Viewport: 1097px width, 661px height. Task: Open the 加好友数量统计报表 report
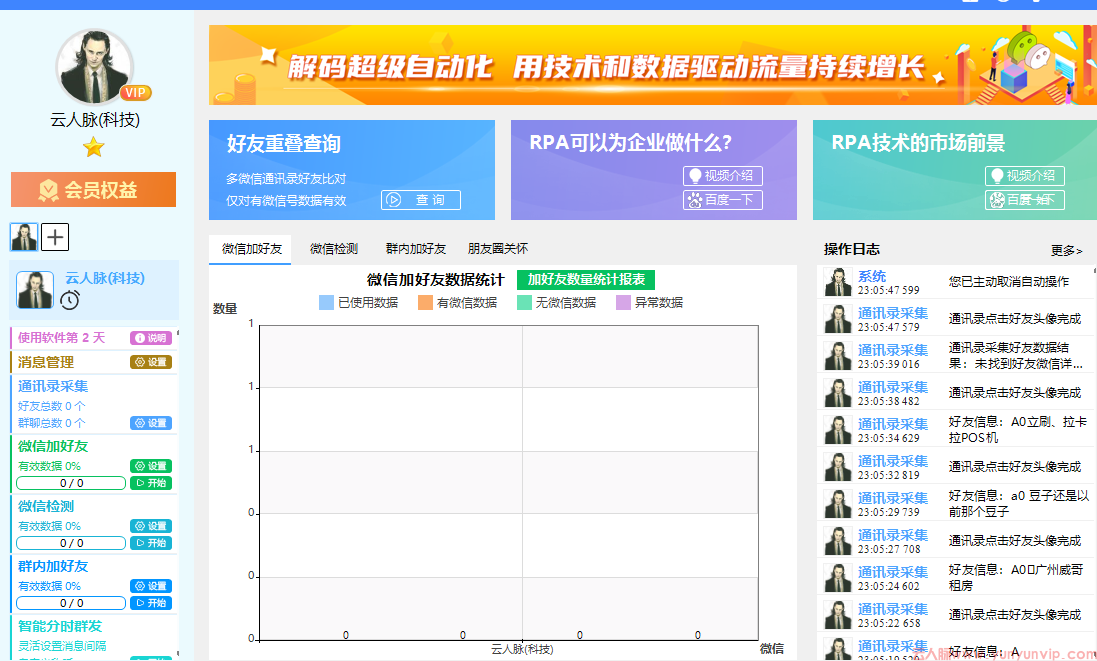pos(586,280)
